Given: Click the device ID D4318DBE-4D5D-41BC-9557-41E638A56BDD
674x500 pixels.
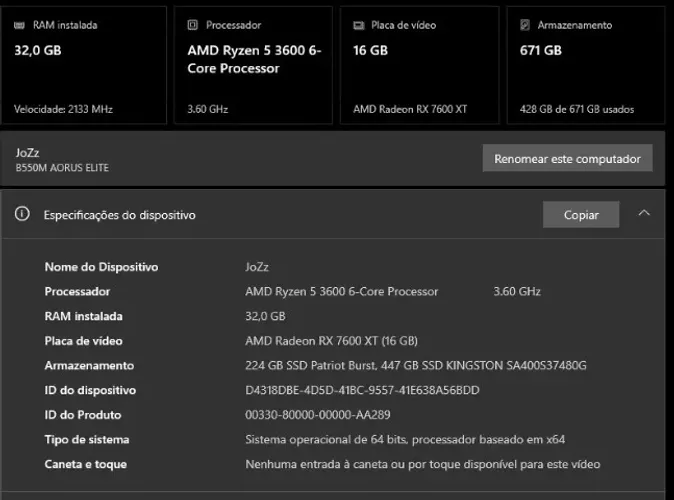Looking at the screenshot, I should click(362, 390).
